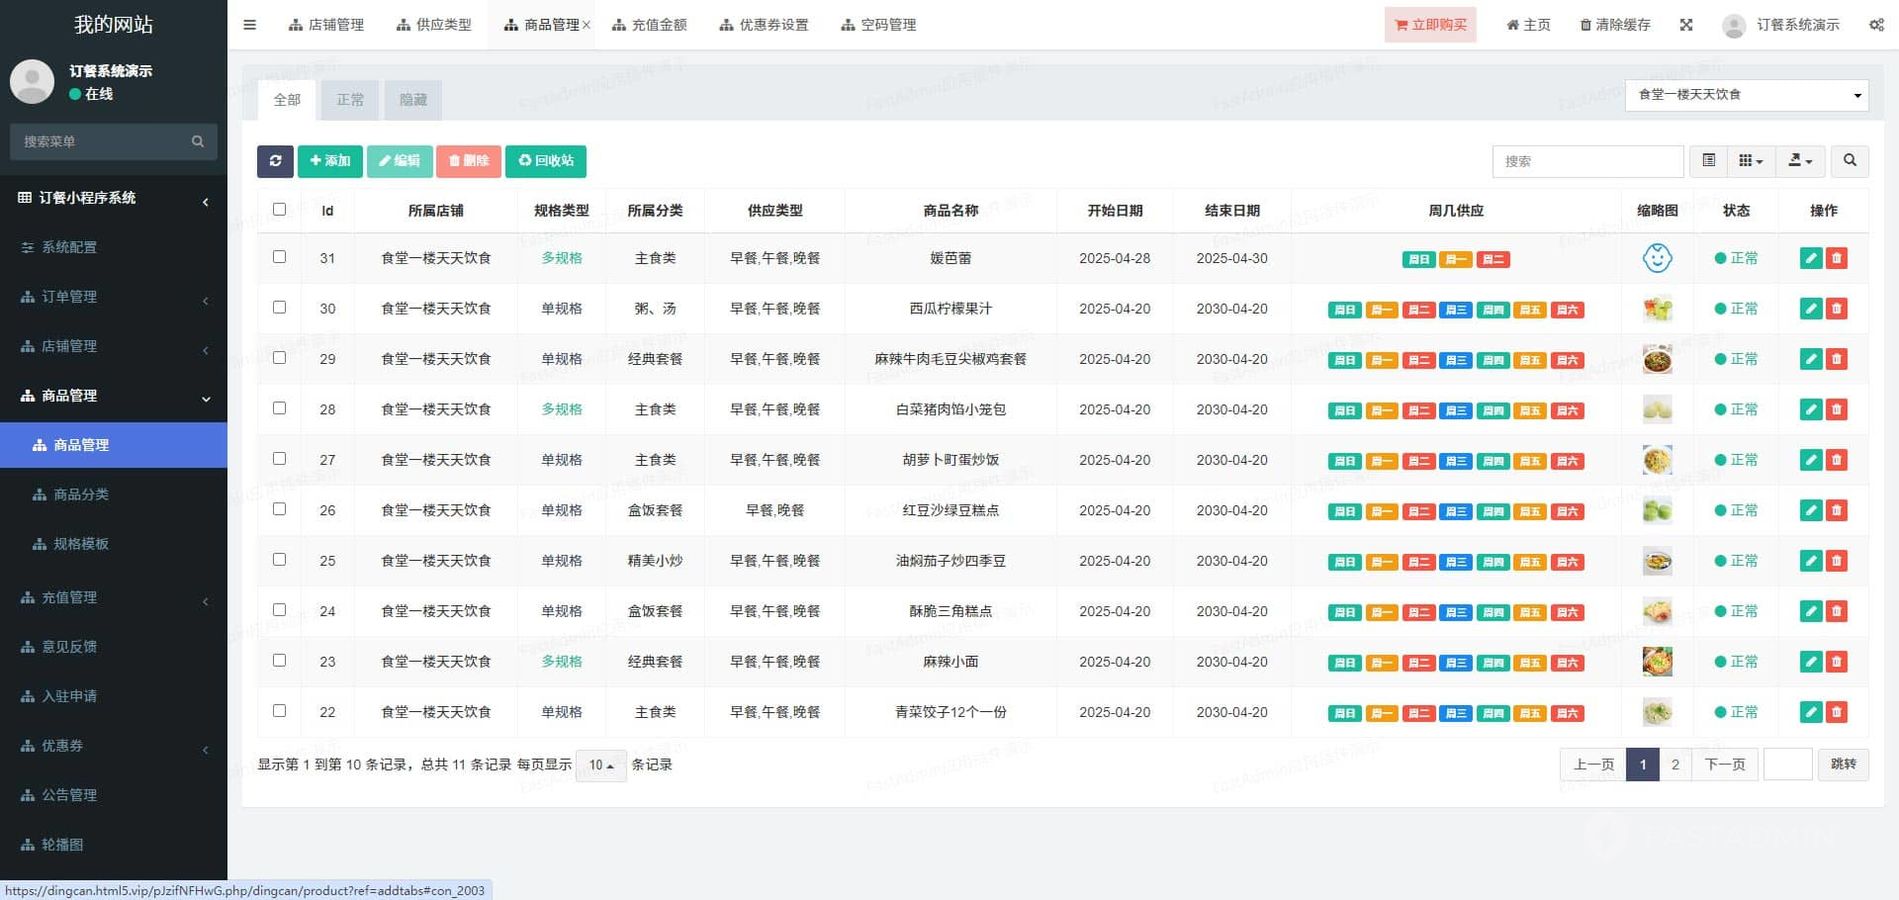
Task: Click red delete icon for row 22
Action: [1836, 712]
